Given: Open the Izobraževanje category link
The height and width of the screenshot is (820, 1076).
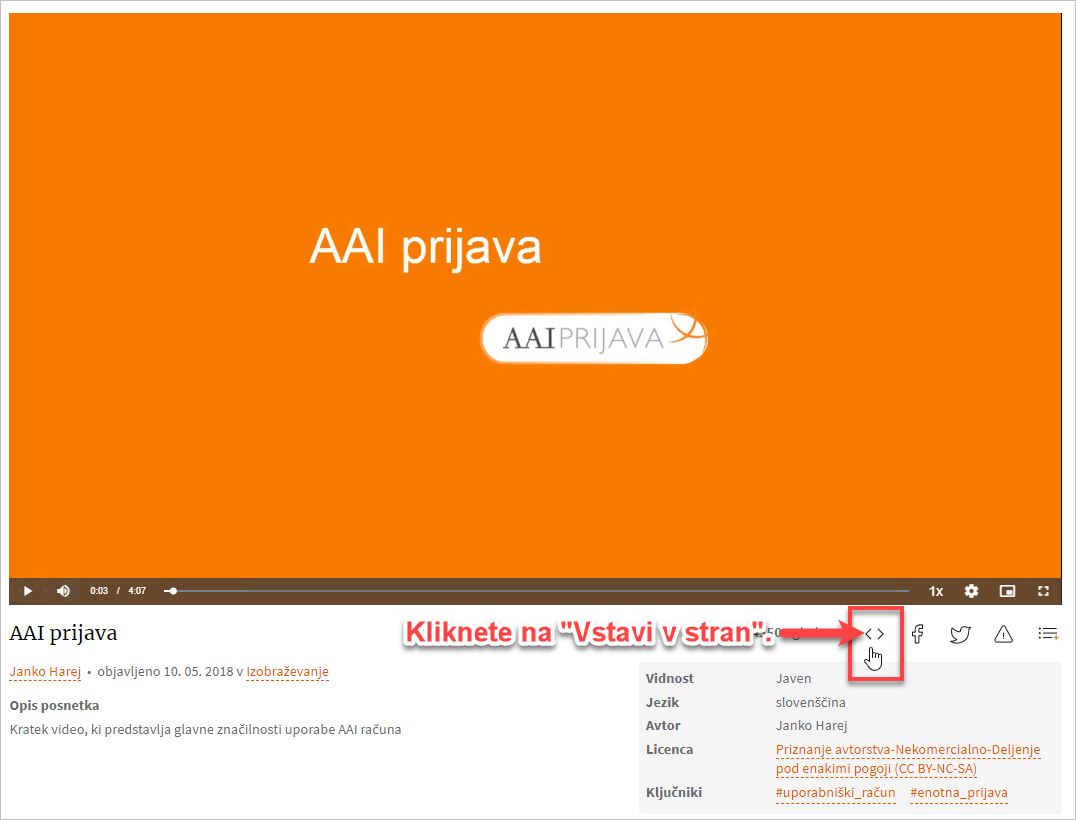Looking at the screenshot, I should pyautogui.click(x=288, y=672).
